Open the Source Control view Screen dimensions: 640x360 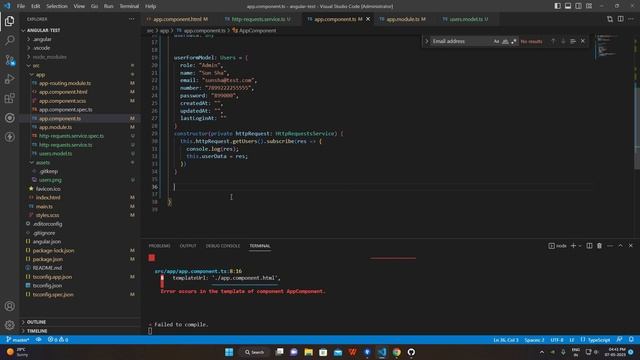click(9, 60)
